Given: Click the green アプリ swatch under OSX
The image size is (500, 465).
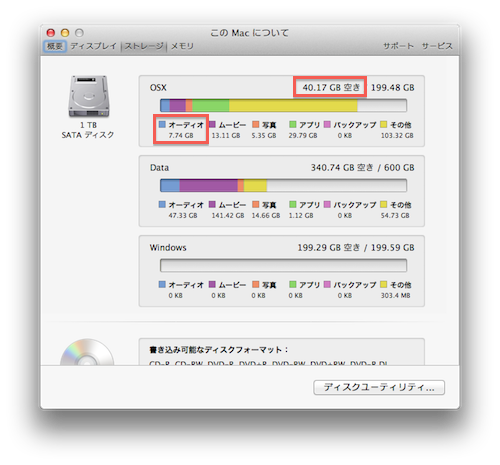Looking at the screenshot, I should (293, 124).
